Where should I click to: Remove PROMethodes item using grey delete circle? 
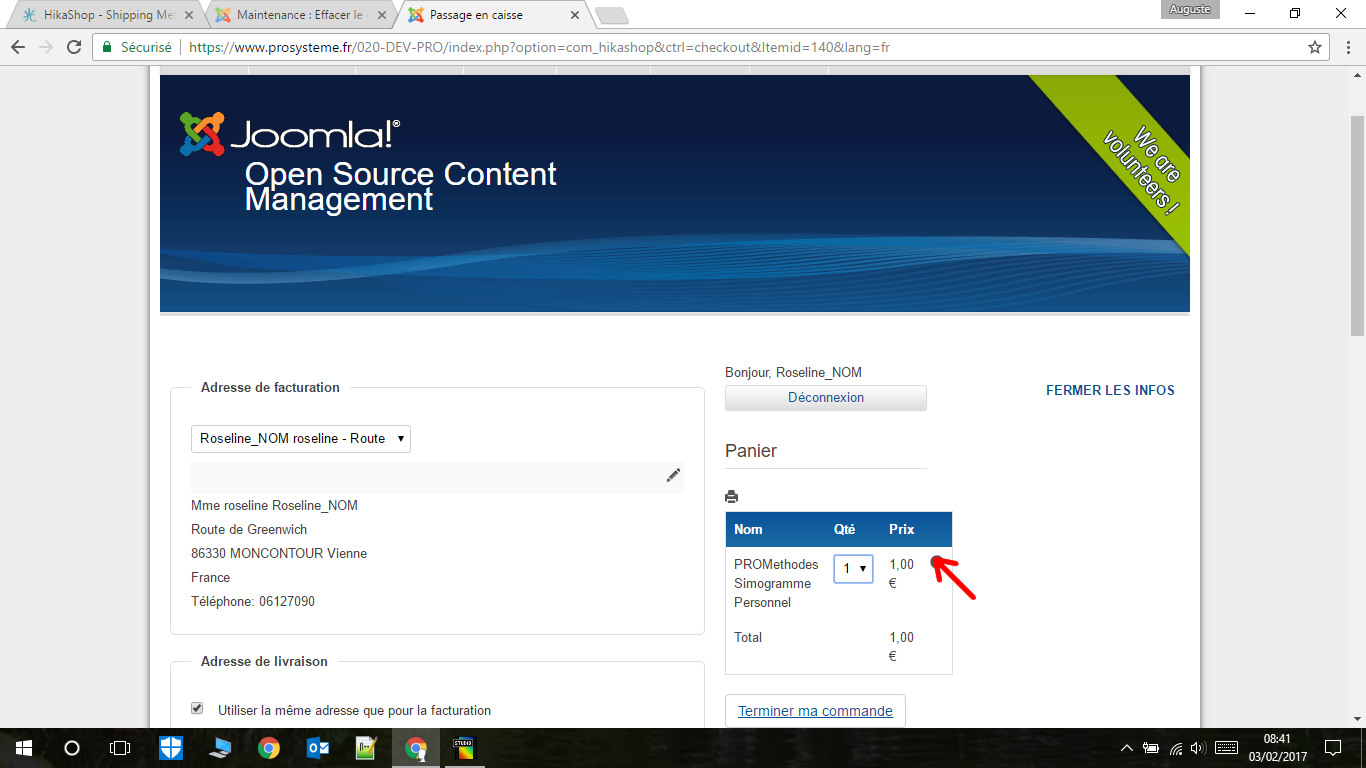(x=936, y=563)
